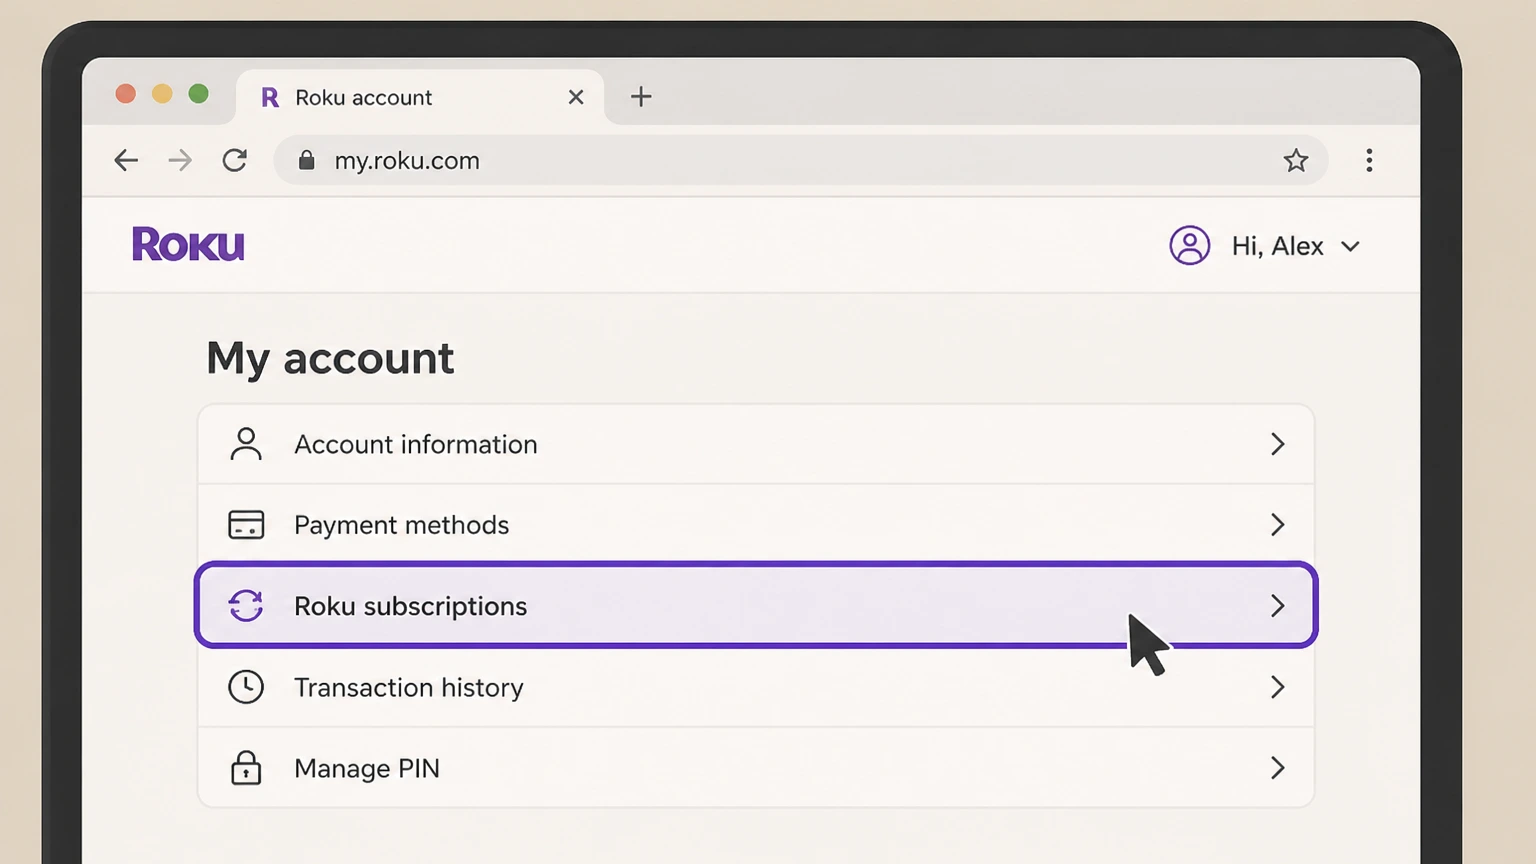Open Manage PIN
This screenshot has width=1536, height=864.
(x=756, y=768)
